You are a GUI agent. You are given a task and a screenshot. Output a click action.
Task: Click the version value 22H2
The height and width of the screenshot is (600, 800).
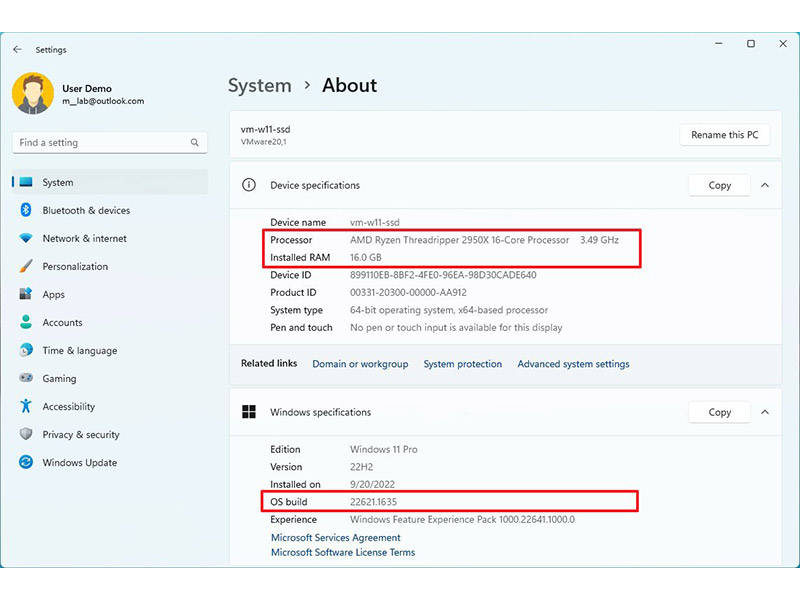[362, 467]
